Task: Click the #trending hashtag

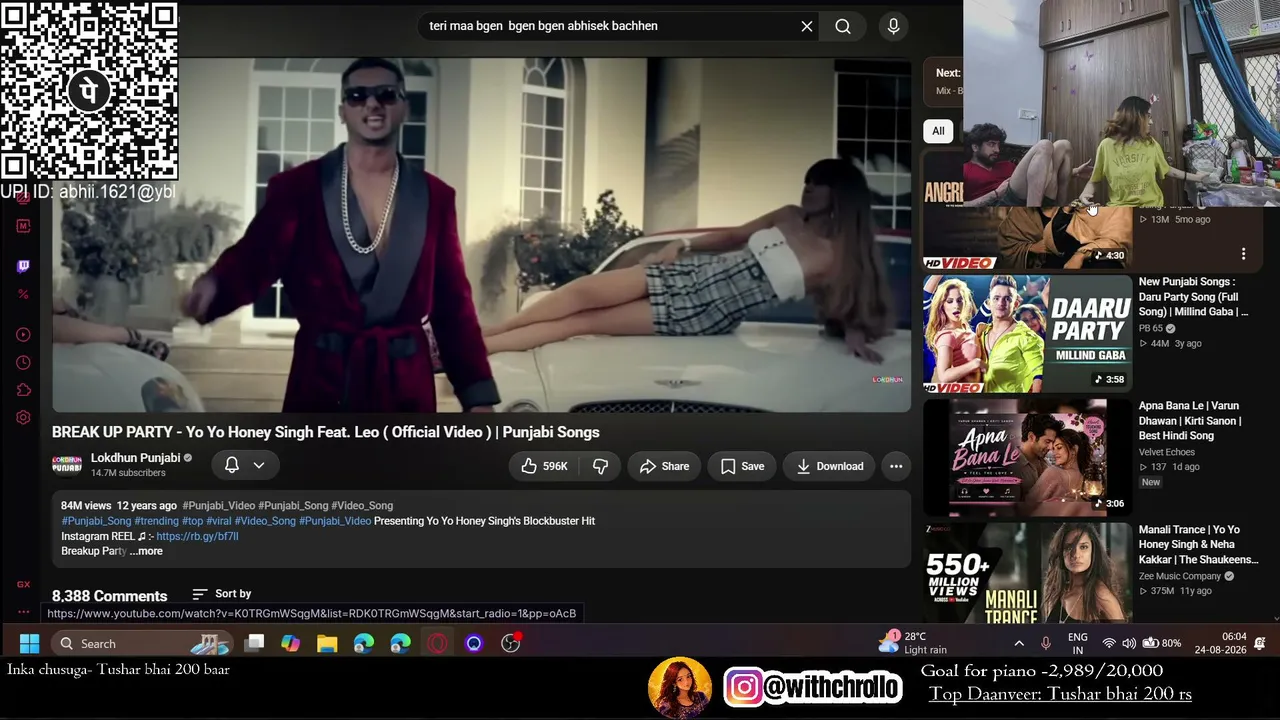Action: [156, 521]
